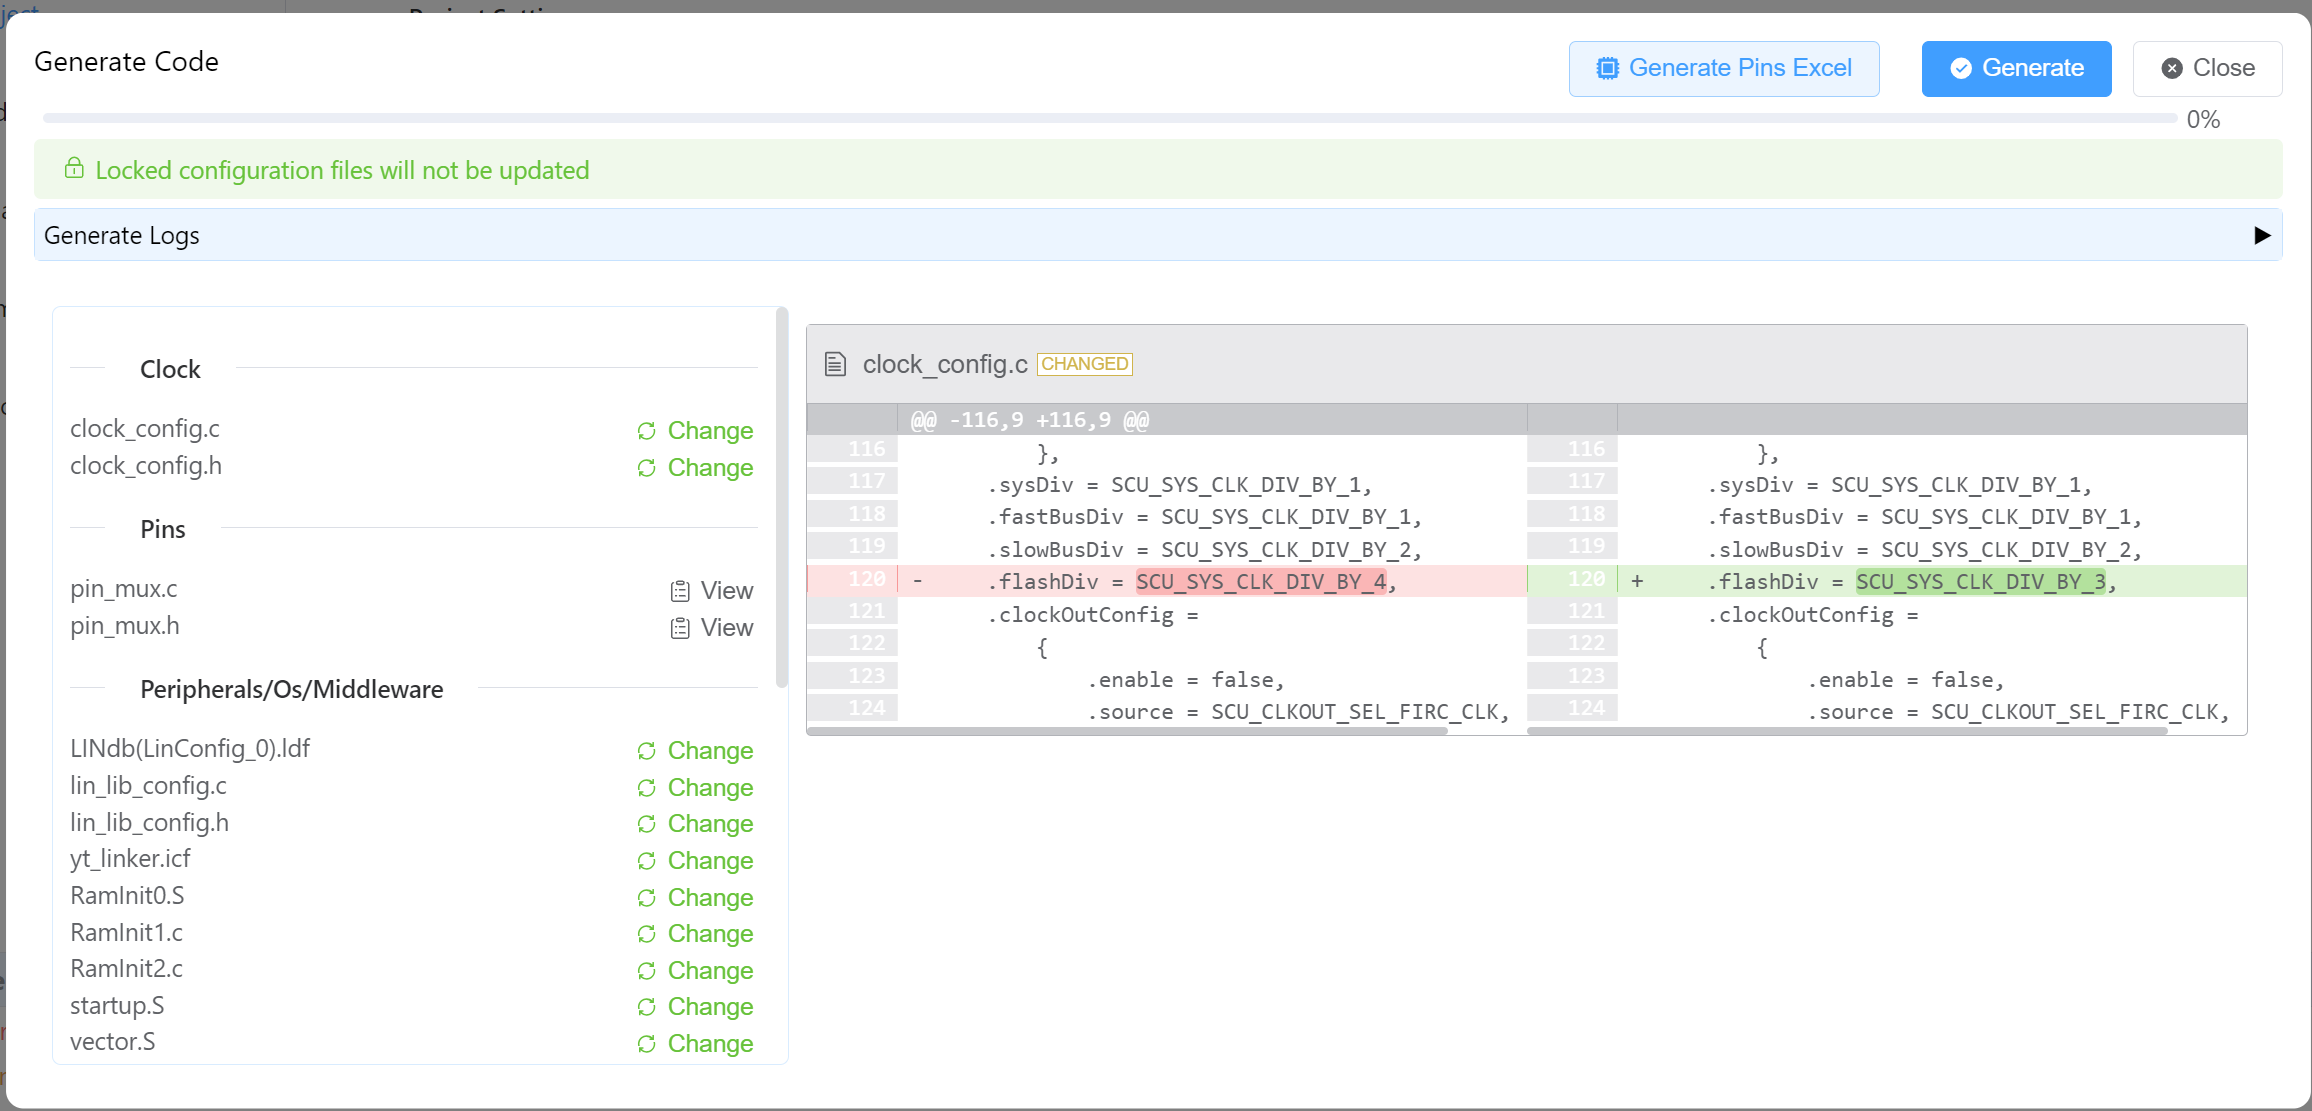2312x1111 pixels.
Task: Open Change for lin_lib_config.c
Action: coord(710,788)
